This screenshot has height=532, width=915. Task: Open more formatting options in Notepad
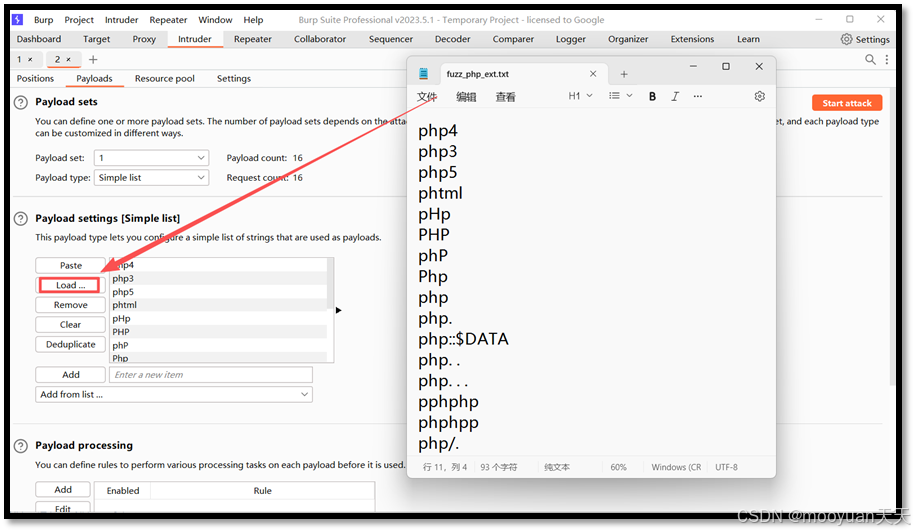pyautogui.click(x=698, y=96)
